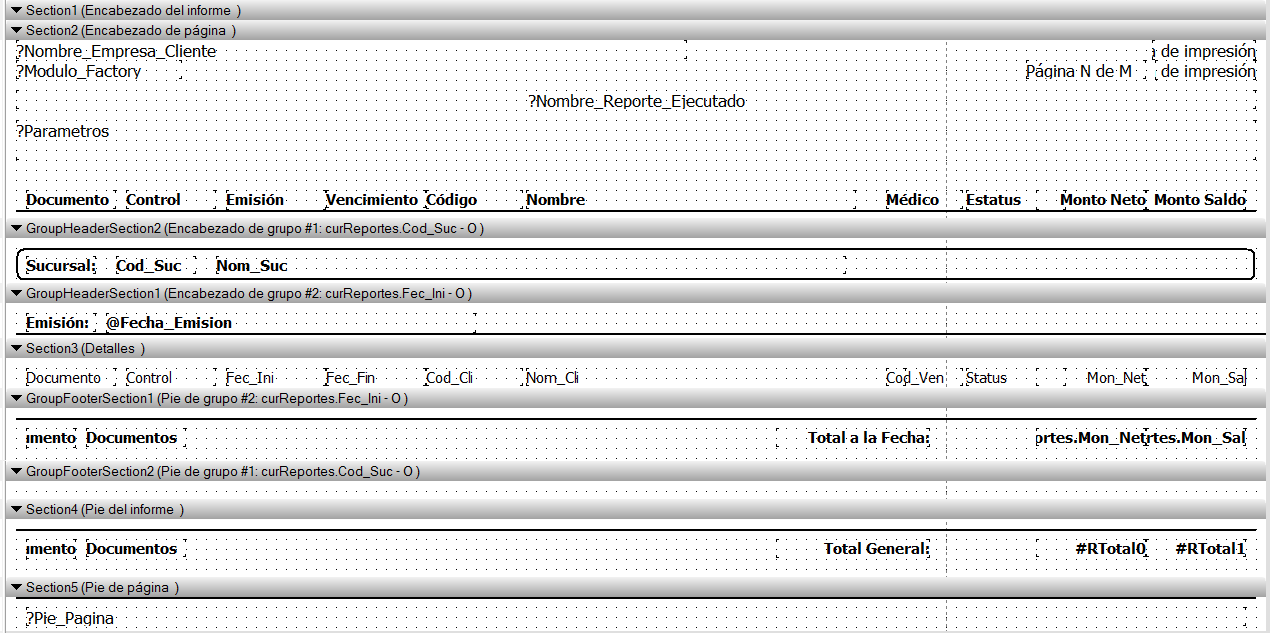1270x633 pixels.
Task: Select the Monto Saldo column heading
Action: click(x=1198, y=200)
